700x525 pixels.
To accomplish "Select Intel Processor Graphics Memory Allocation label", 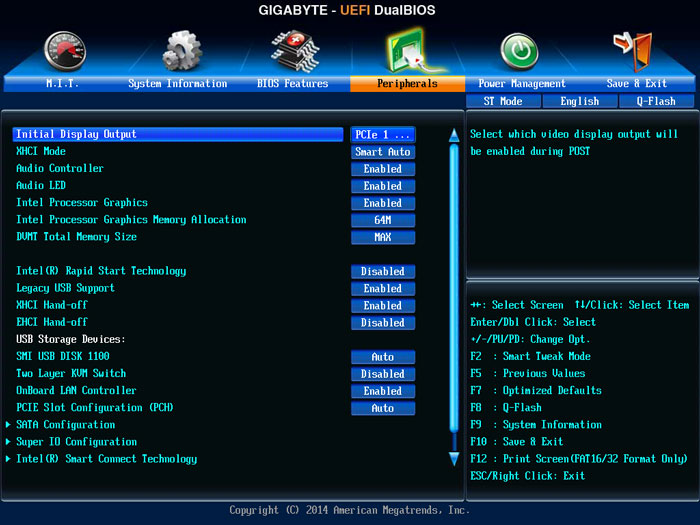I will (131, 220).
